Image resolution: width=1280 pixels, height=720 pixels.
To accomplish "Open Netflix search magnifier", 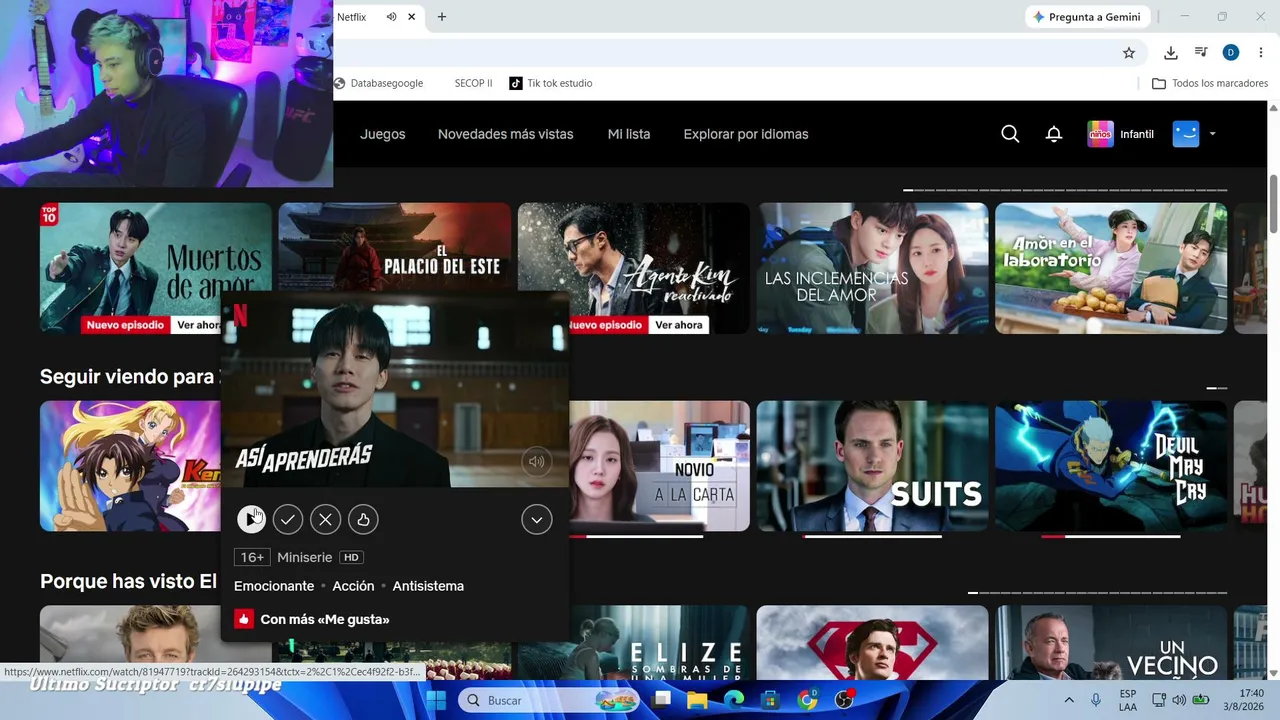I will click(1010, 134).
